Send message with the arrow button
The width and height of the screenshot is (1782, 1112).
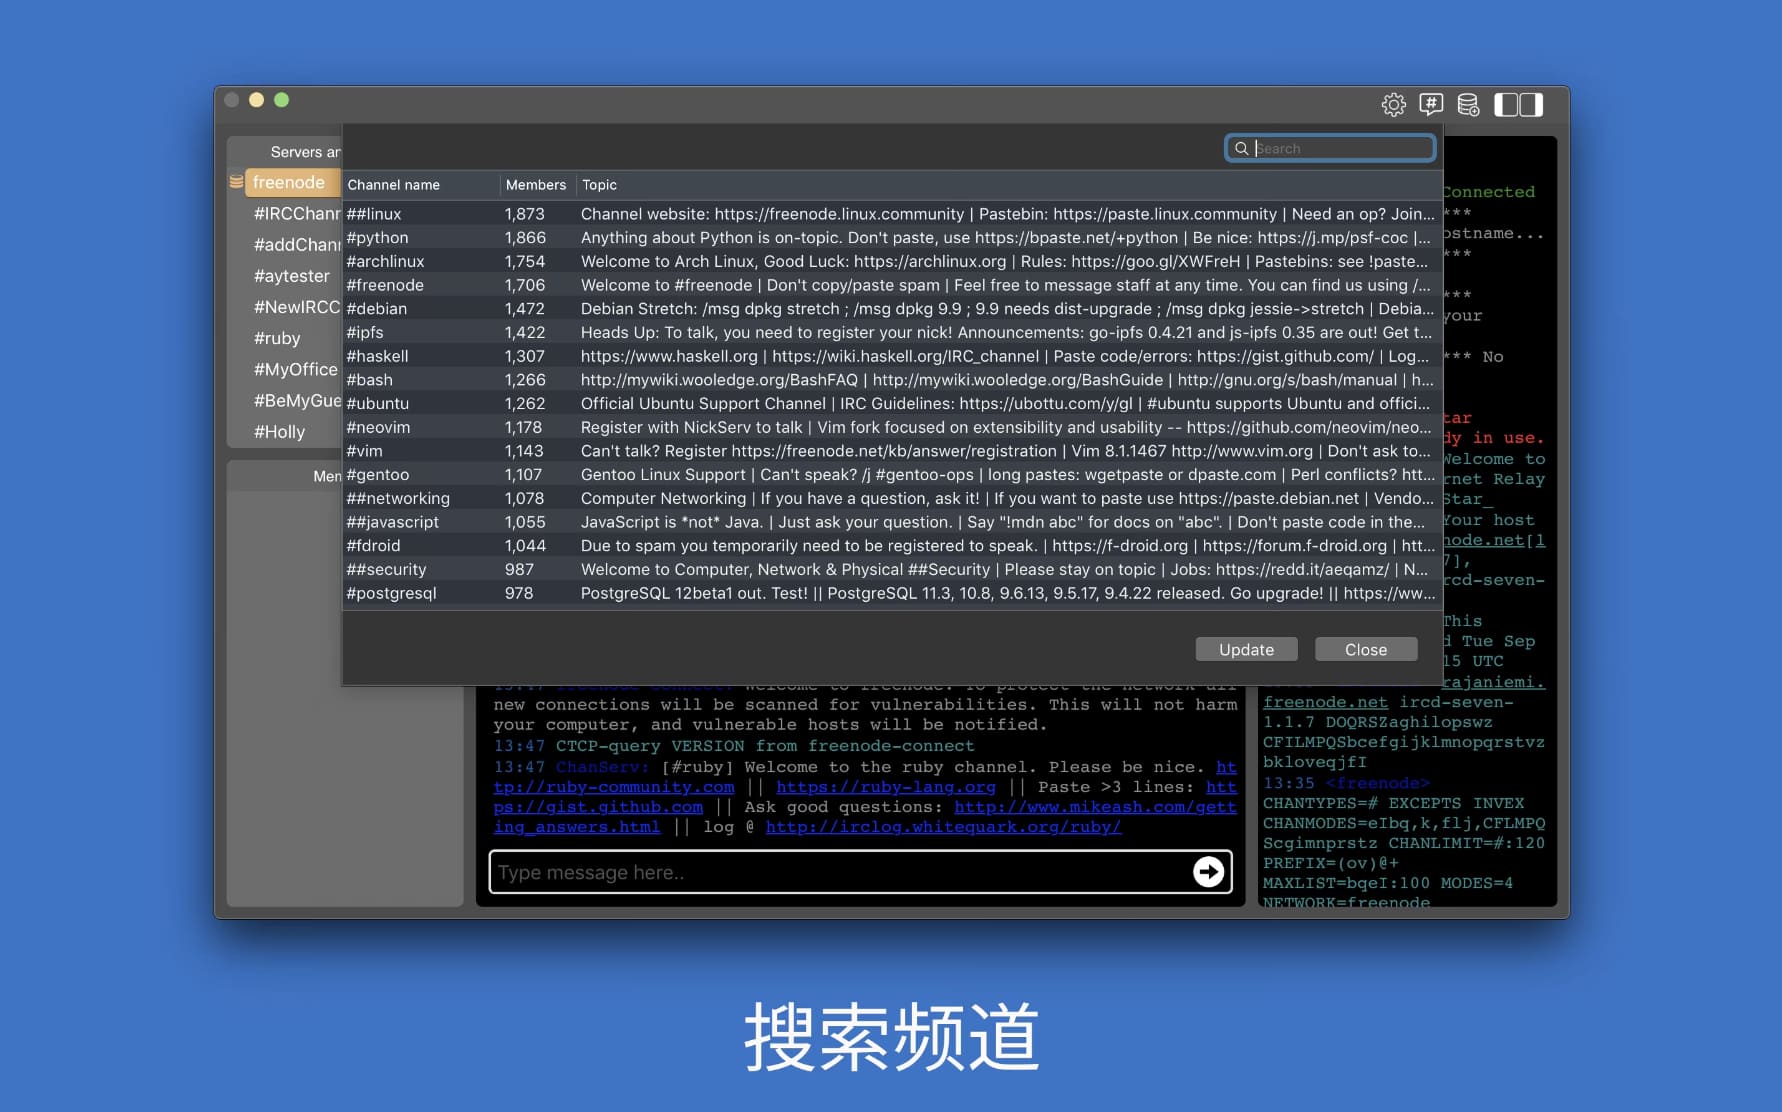[x=1208, y=872]
